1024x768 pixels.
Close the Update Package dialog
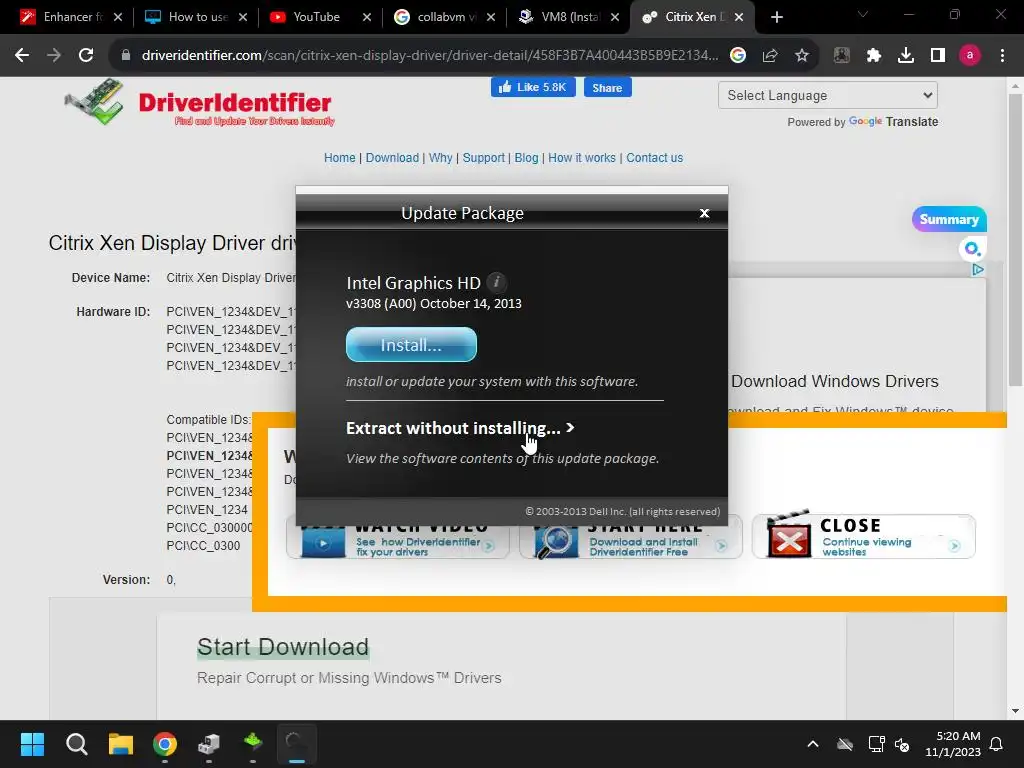pos(704,213)
